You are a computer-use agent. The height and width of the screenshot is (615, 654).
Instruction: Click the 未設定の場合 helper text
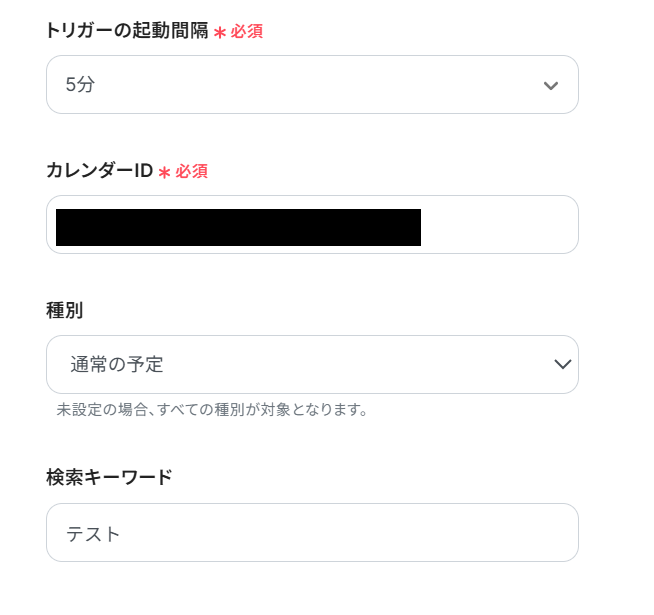(212, 410)
